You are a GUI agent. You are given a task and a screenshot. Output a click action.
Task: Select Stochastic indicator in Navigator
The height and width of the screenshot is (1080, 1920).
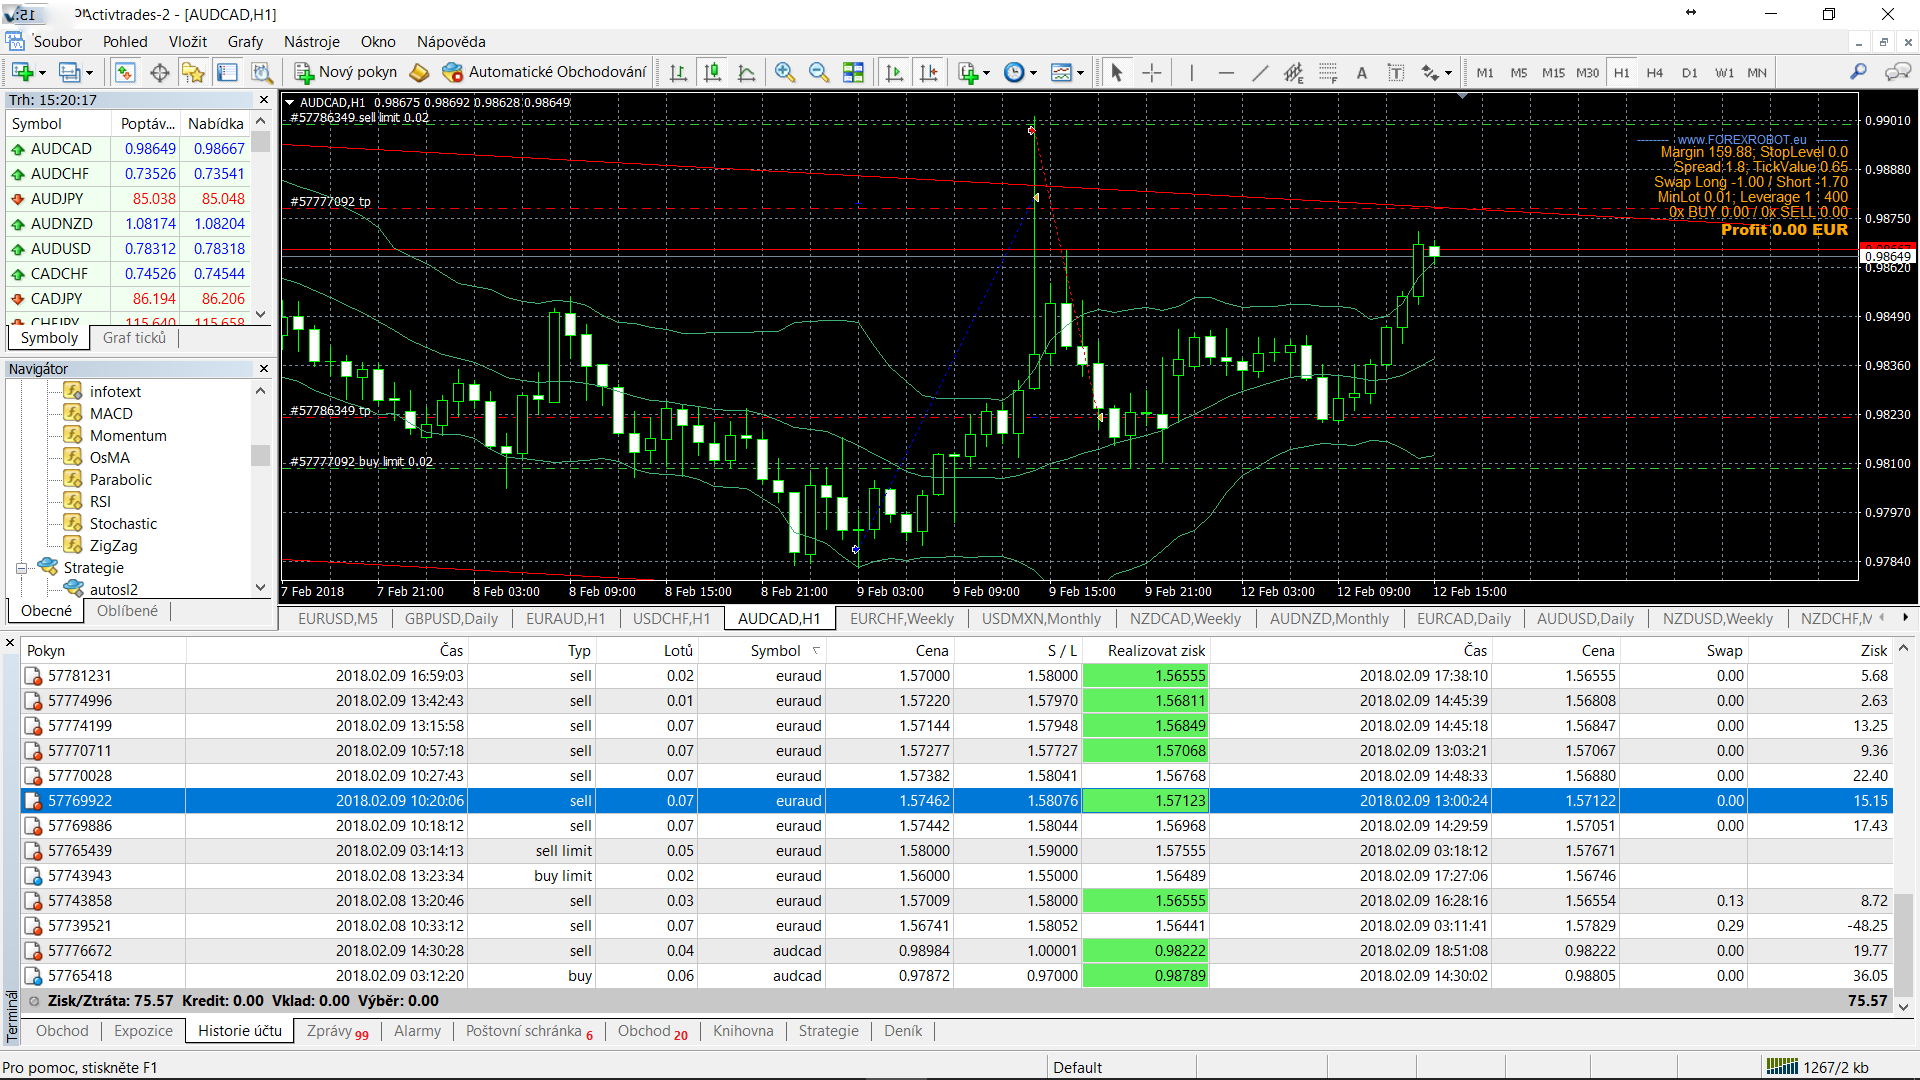123,524
